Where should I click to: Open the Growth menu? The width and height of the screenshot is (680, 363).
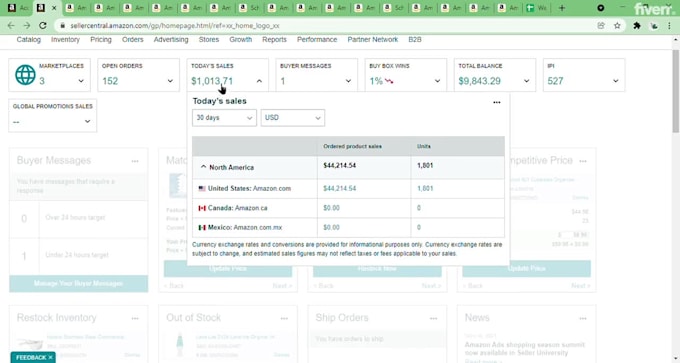tap(241, 39)
